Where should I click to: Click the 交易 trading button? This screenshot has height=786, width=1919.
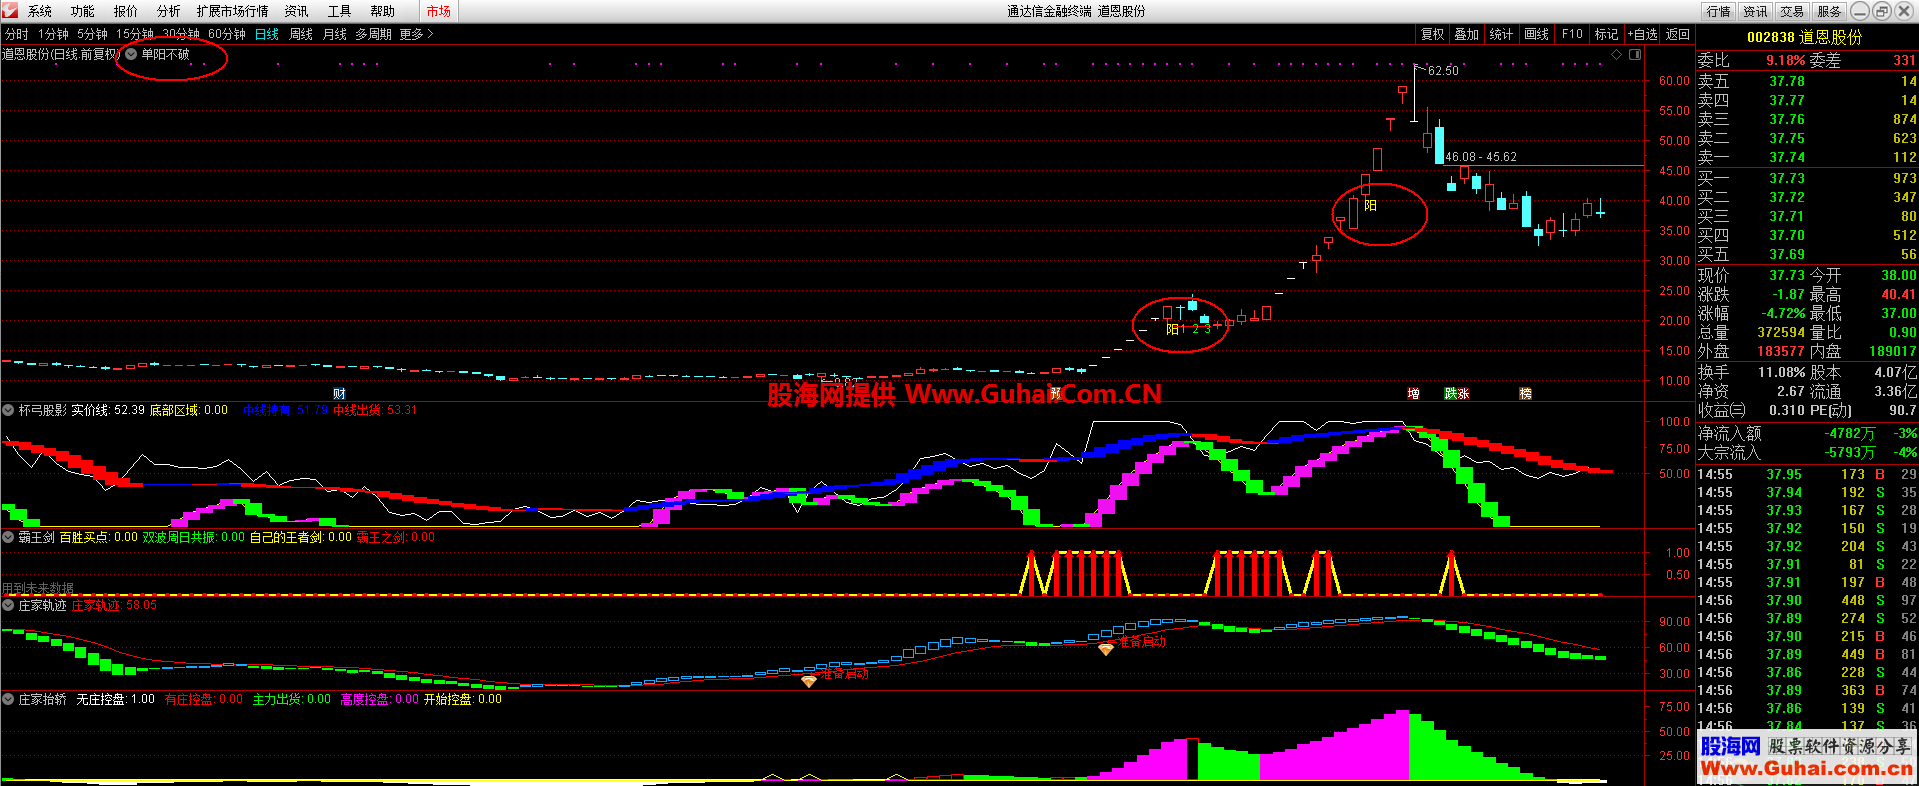pos(1793,11)
